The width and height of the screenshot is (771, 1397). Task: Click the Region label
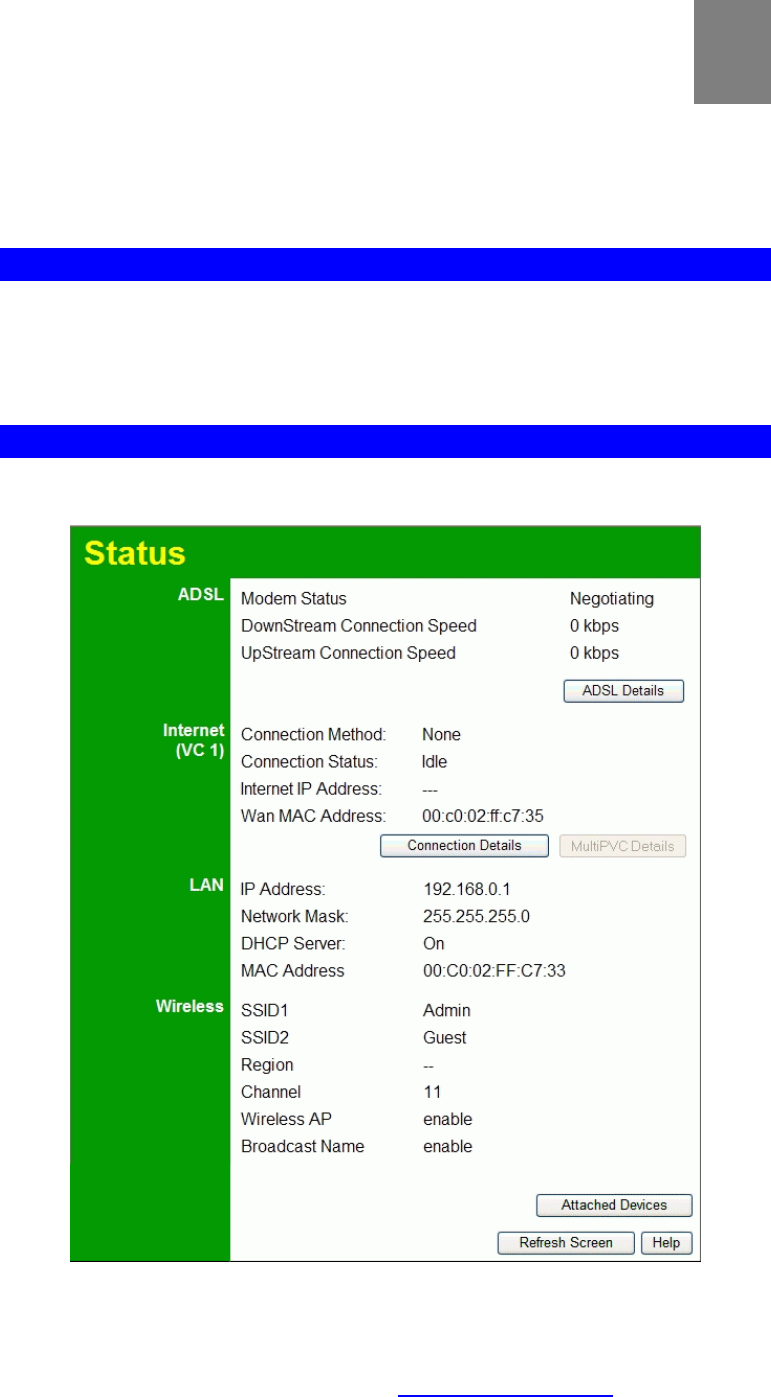267,1064
